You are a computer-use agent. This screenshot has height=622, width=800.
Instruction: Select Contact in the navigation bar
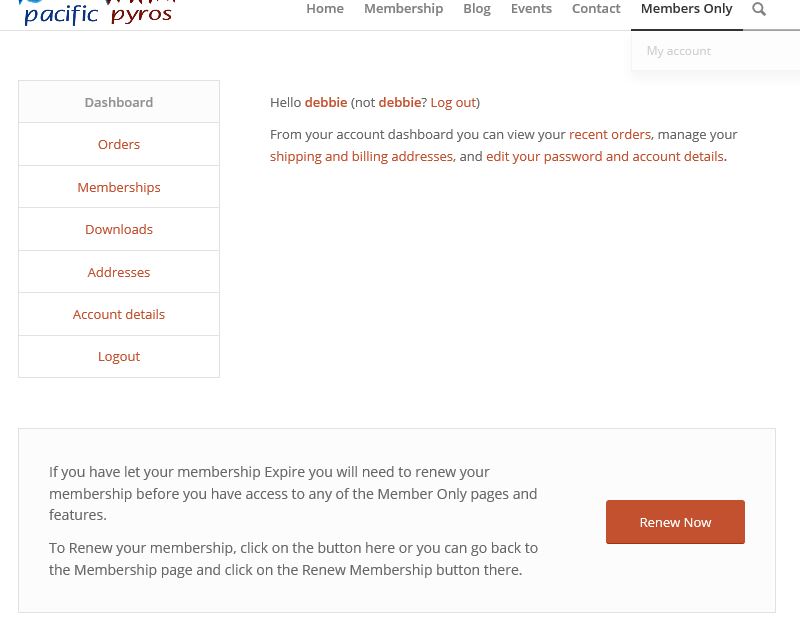tap(596, 9)
